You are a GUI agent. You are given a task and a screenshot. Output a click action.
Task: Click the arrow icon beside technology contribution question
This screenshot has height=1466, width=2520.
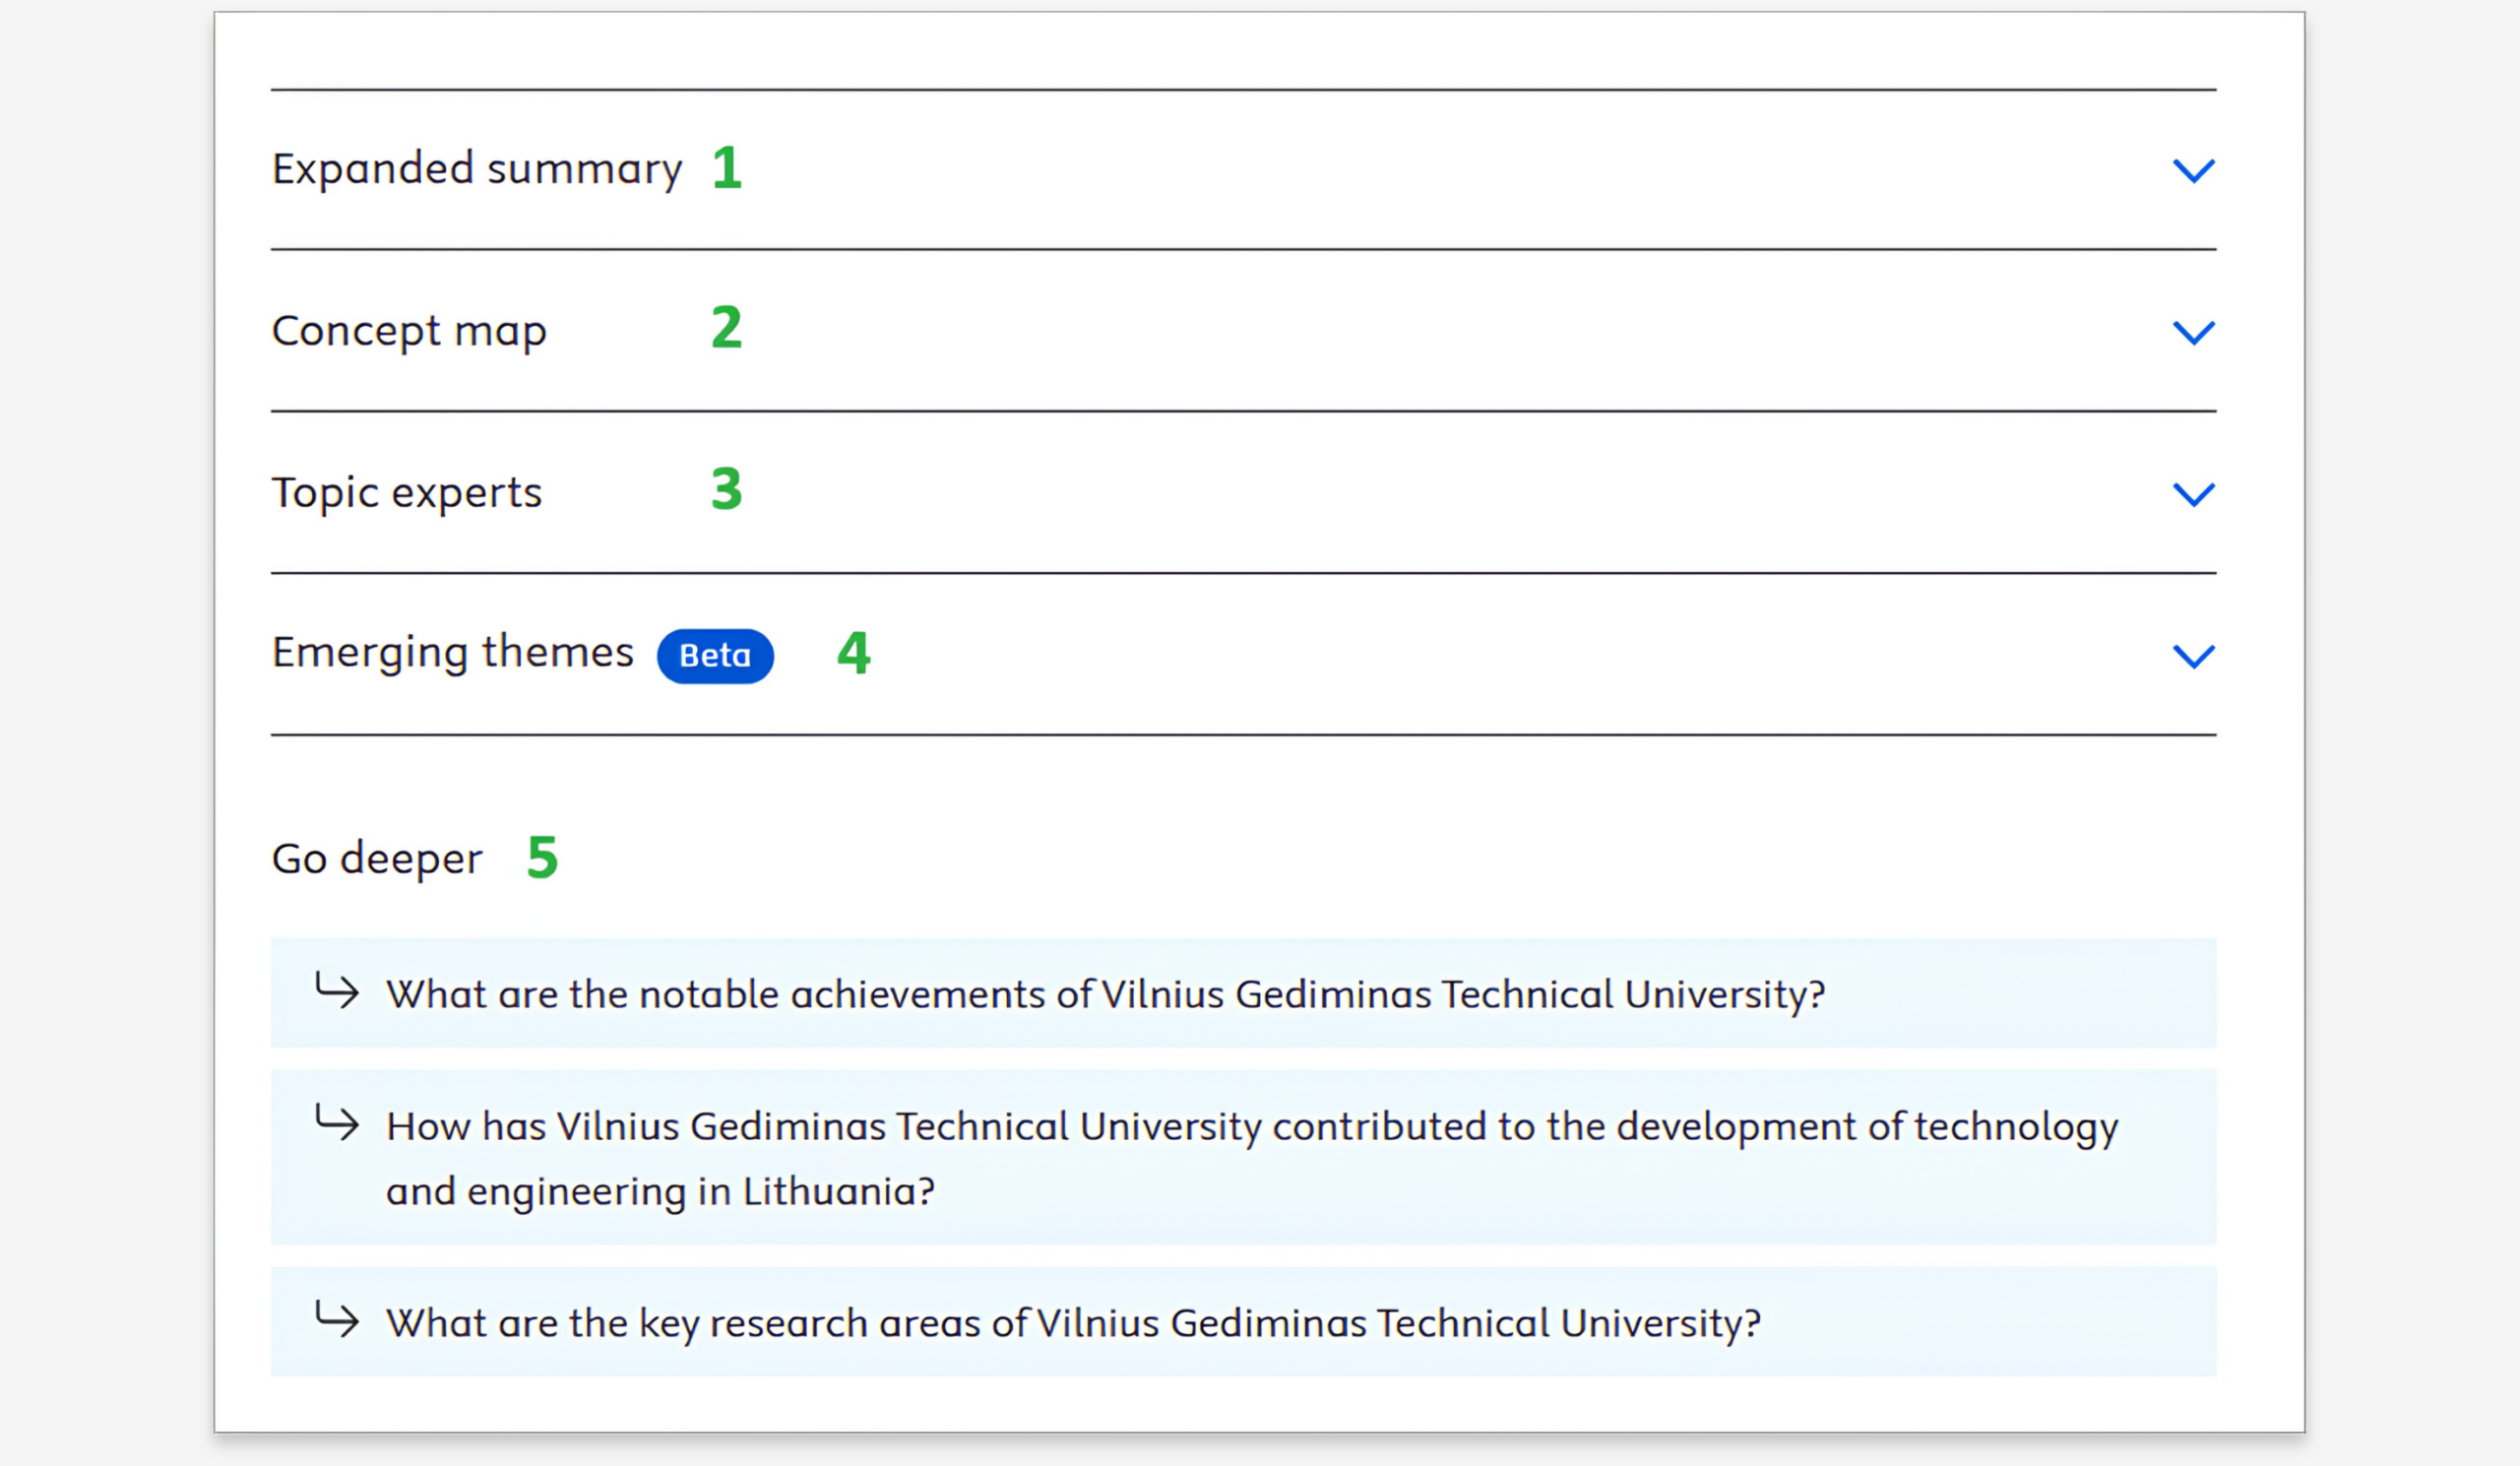pos(337,1122)
